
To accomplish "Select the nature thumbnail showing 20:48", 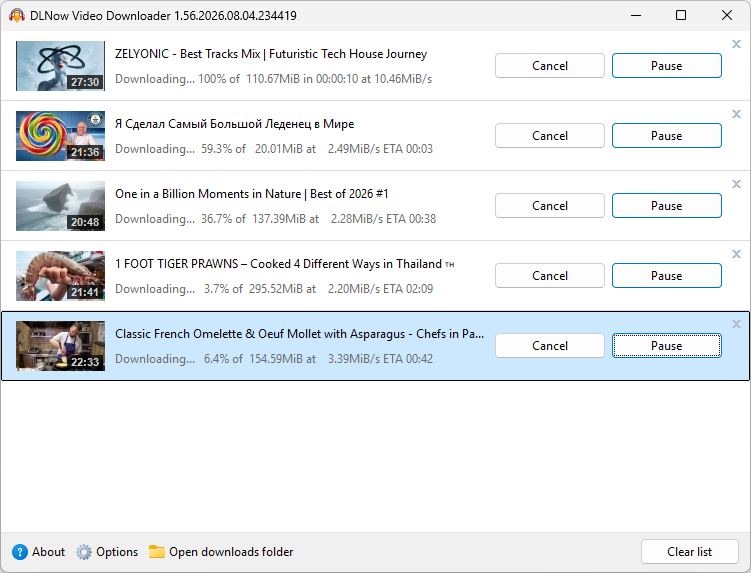I will pos(60,206).
